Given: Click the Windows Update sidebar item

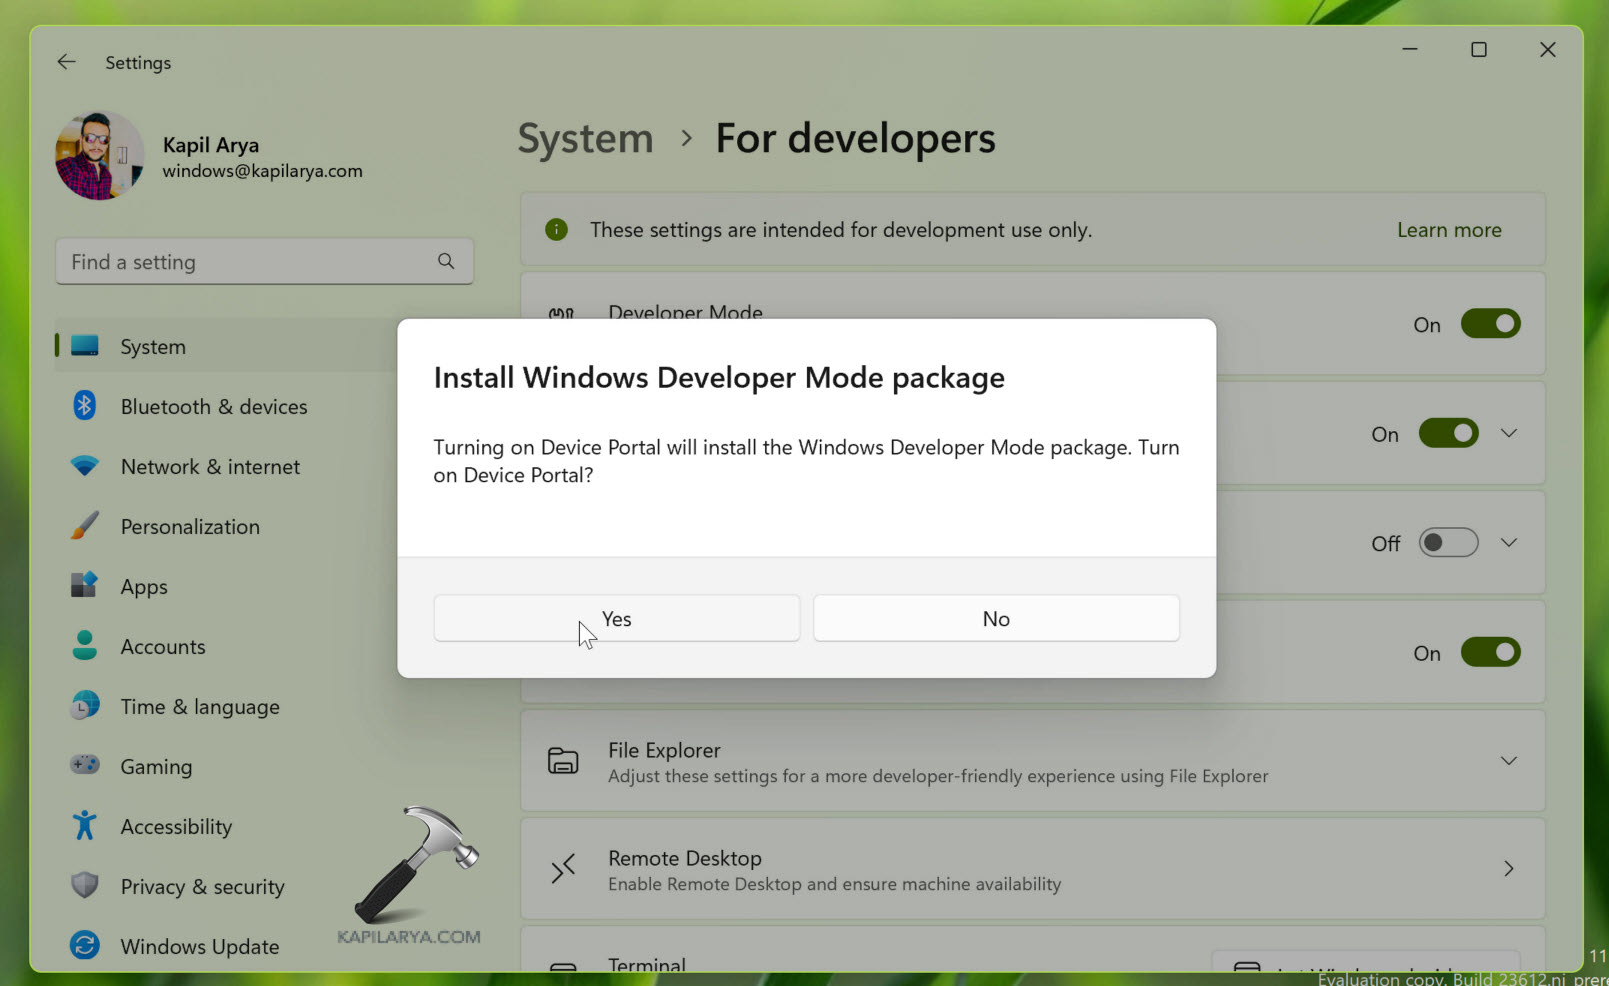Looking at the screenshot, I should coord(200,946).
